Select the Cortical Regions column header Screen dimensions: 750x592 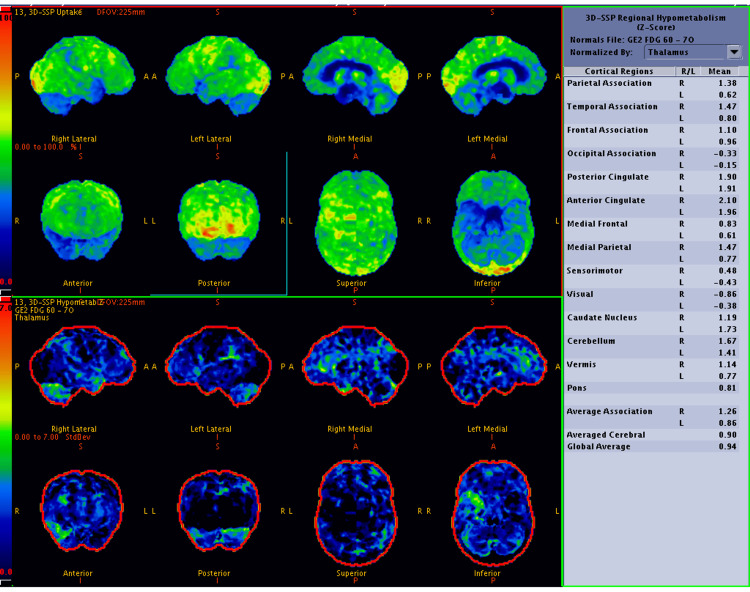(619, 71)
